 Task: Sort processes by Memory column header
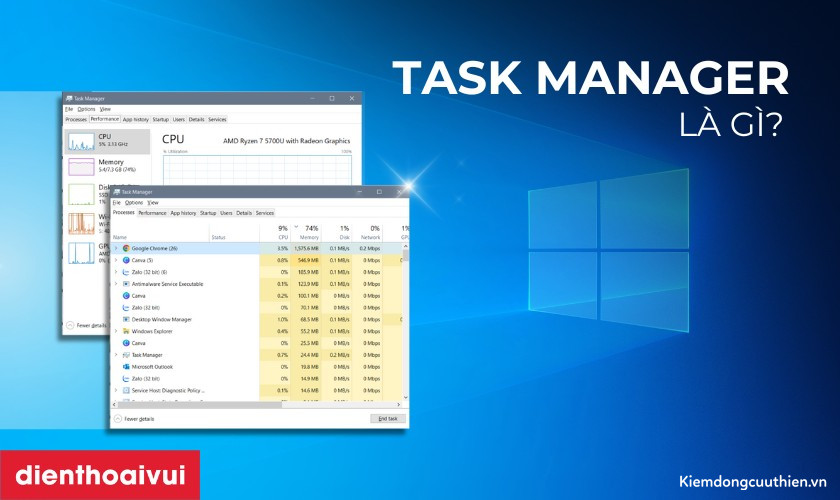(x=306, y=232)
